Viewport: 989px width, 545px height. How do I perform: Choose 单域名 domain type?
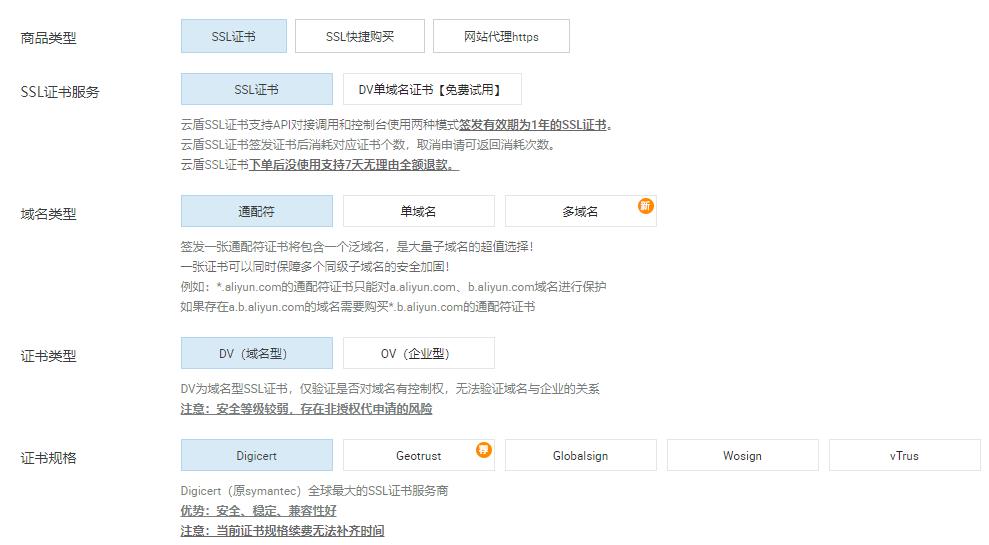[x=418, y=212]
